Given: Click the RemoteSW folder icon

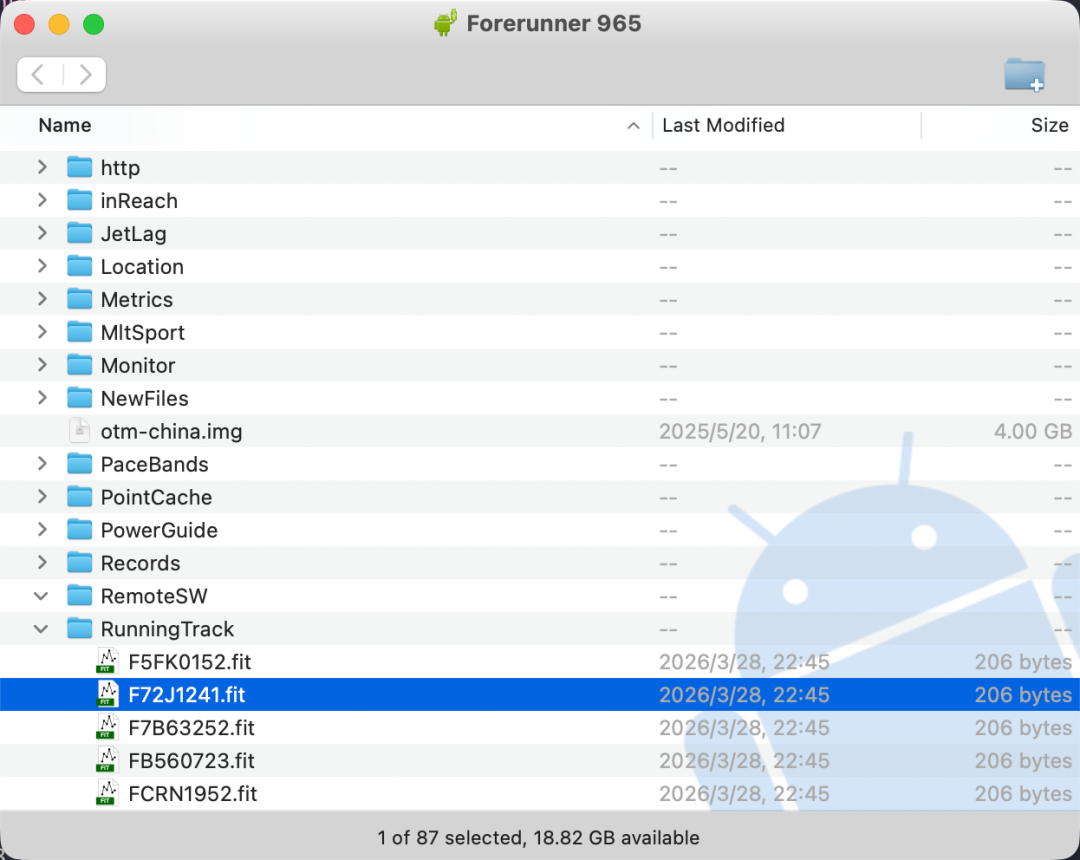Looking at the screenshot, I should coord(79,596).
